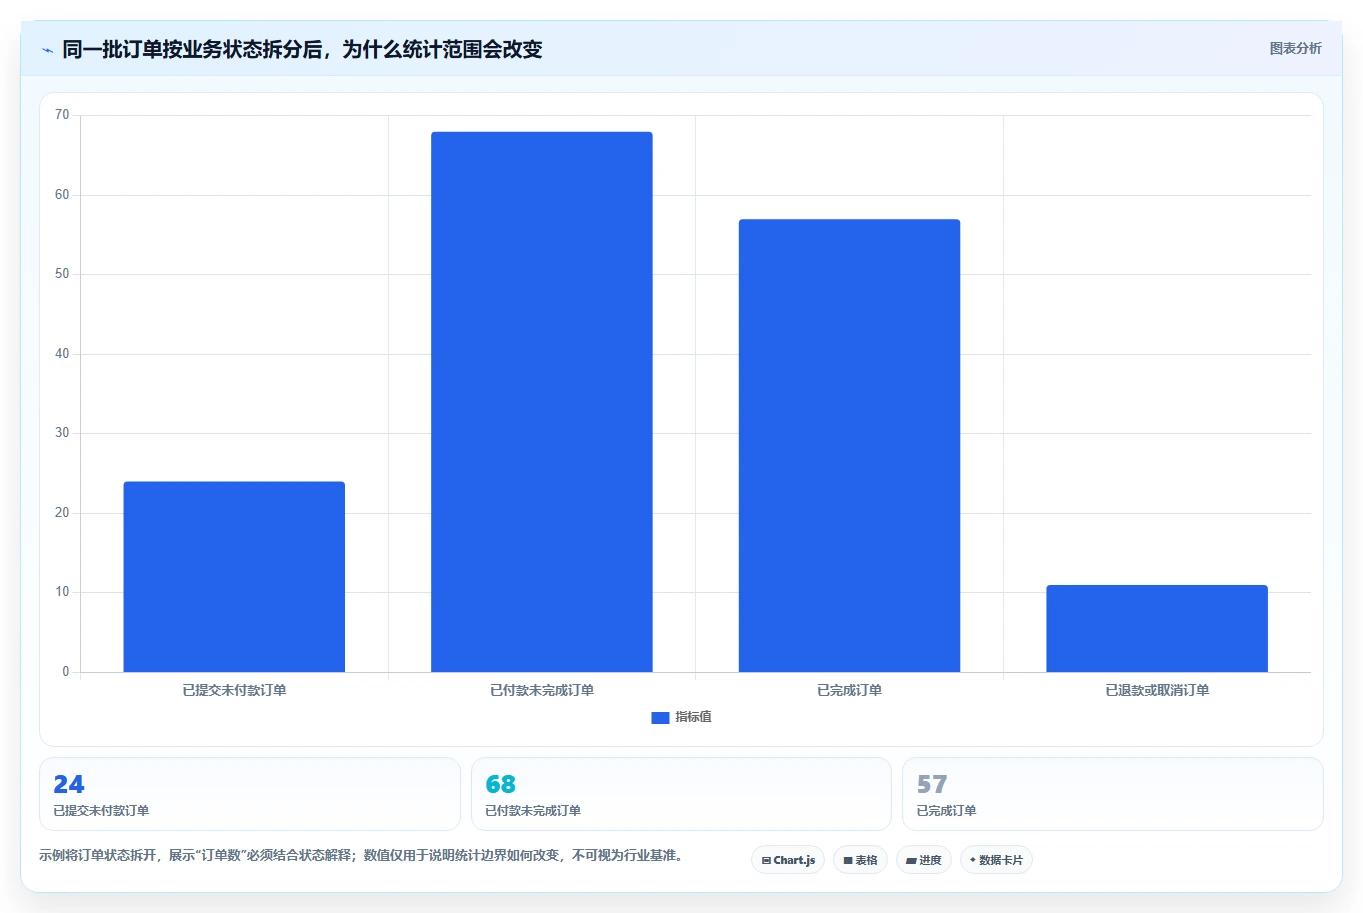Click the 已退款或取消订单 bar in chart
The image size is (1363, 913).
point(1157,629)
